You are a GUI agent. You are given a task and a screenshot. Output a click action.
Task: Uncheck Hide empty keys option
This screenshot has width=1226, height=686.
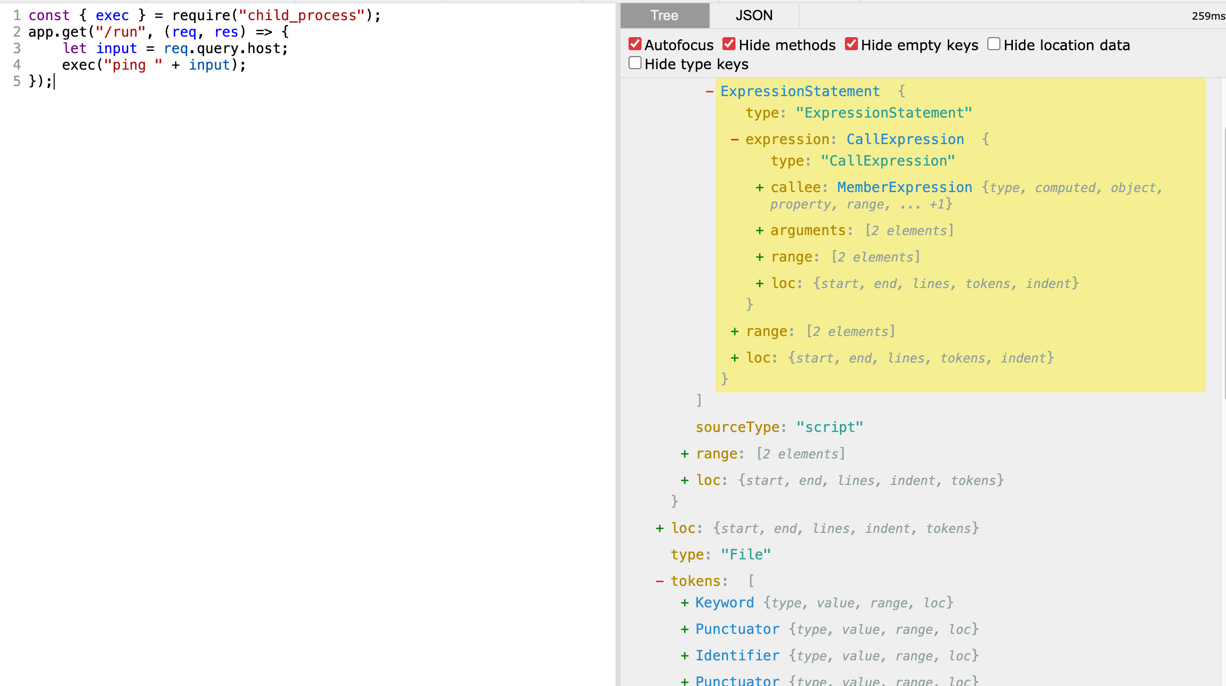tap(851, 44)
